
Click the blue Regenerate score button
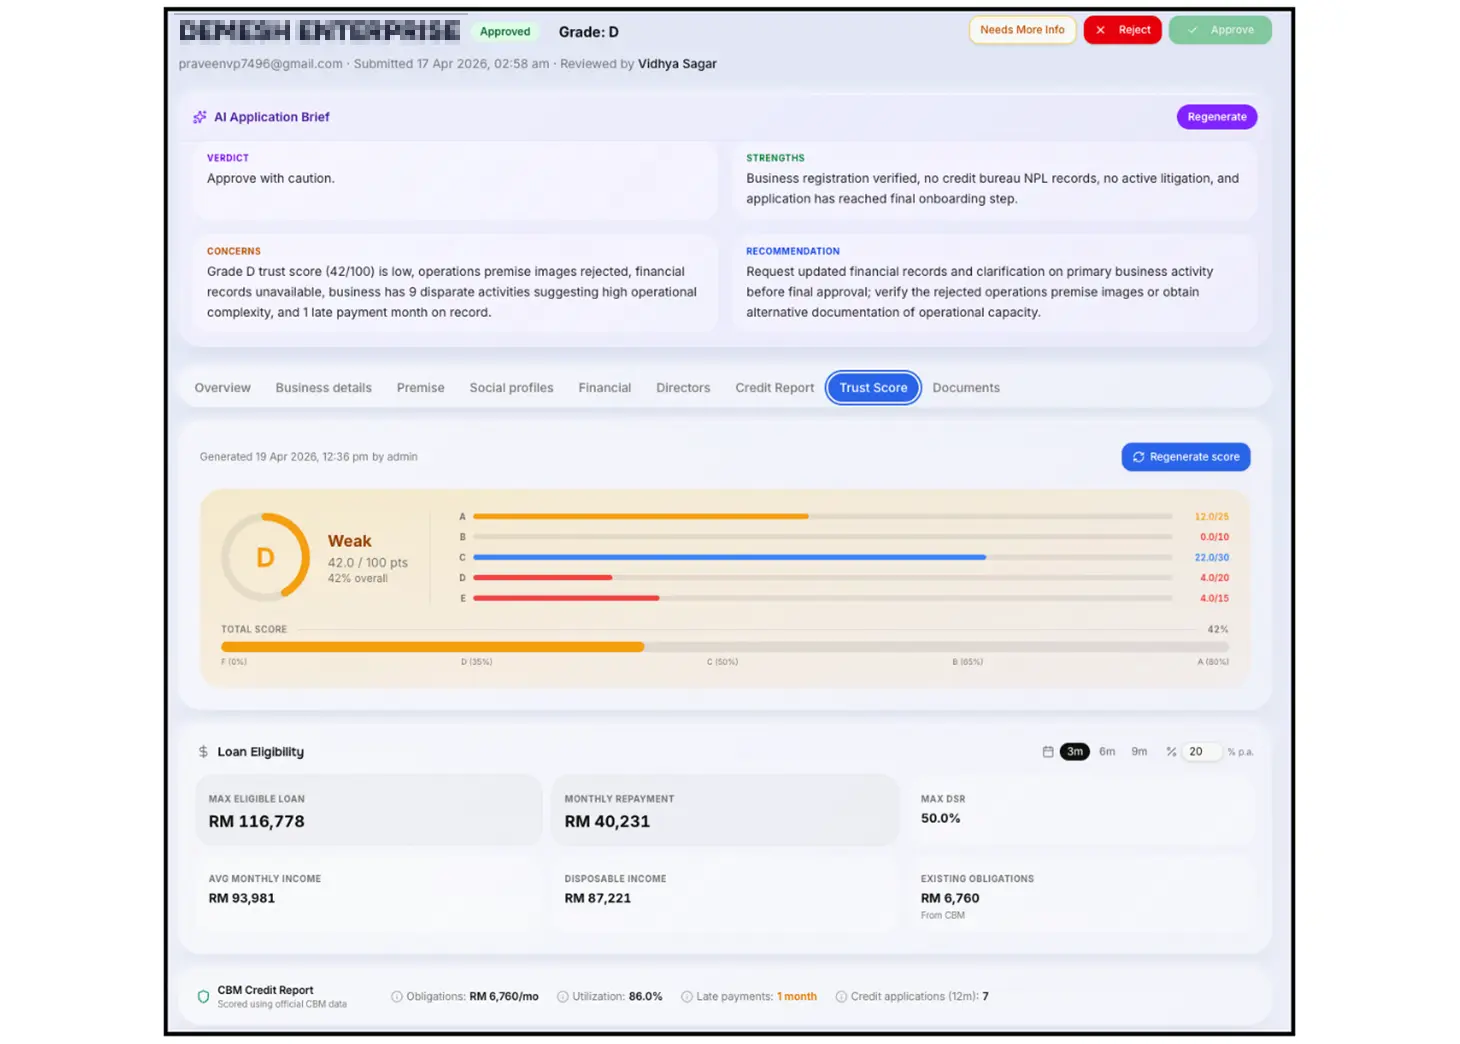1185,457
